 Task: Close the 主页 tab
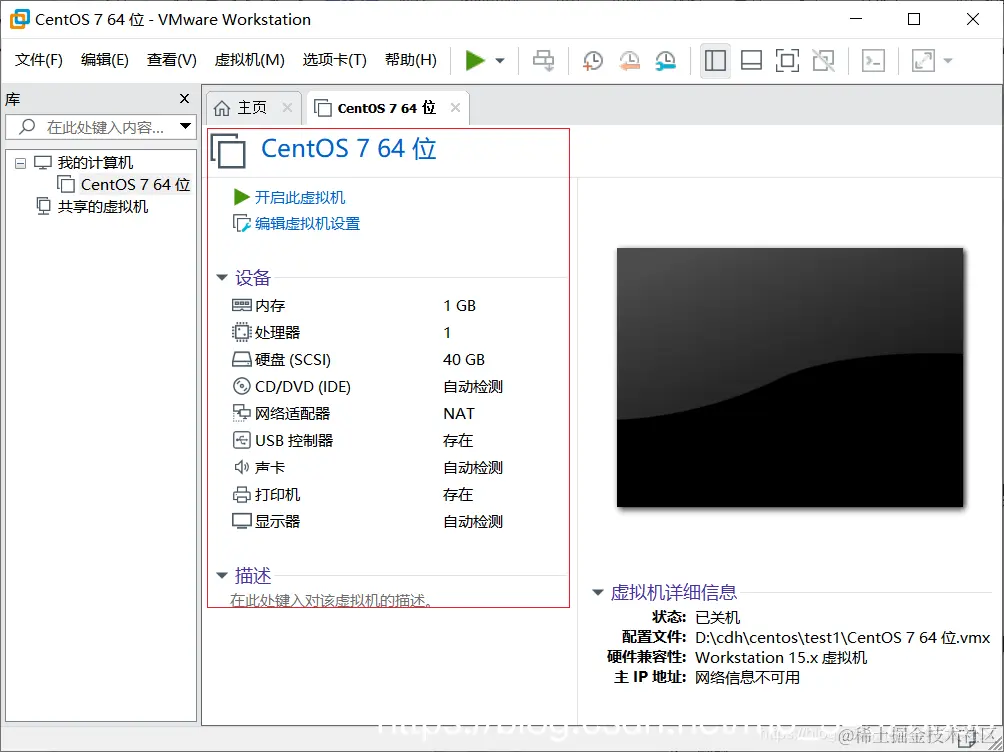[287, 108]
